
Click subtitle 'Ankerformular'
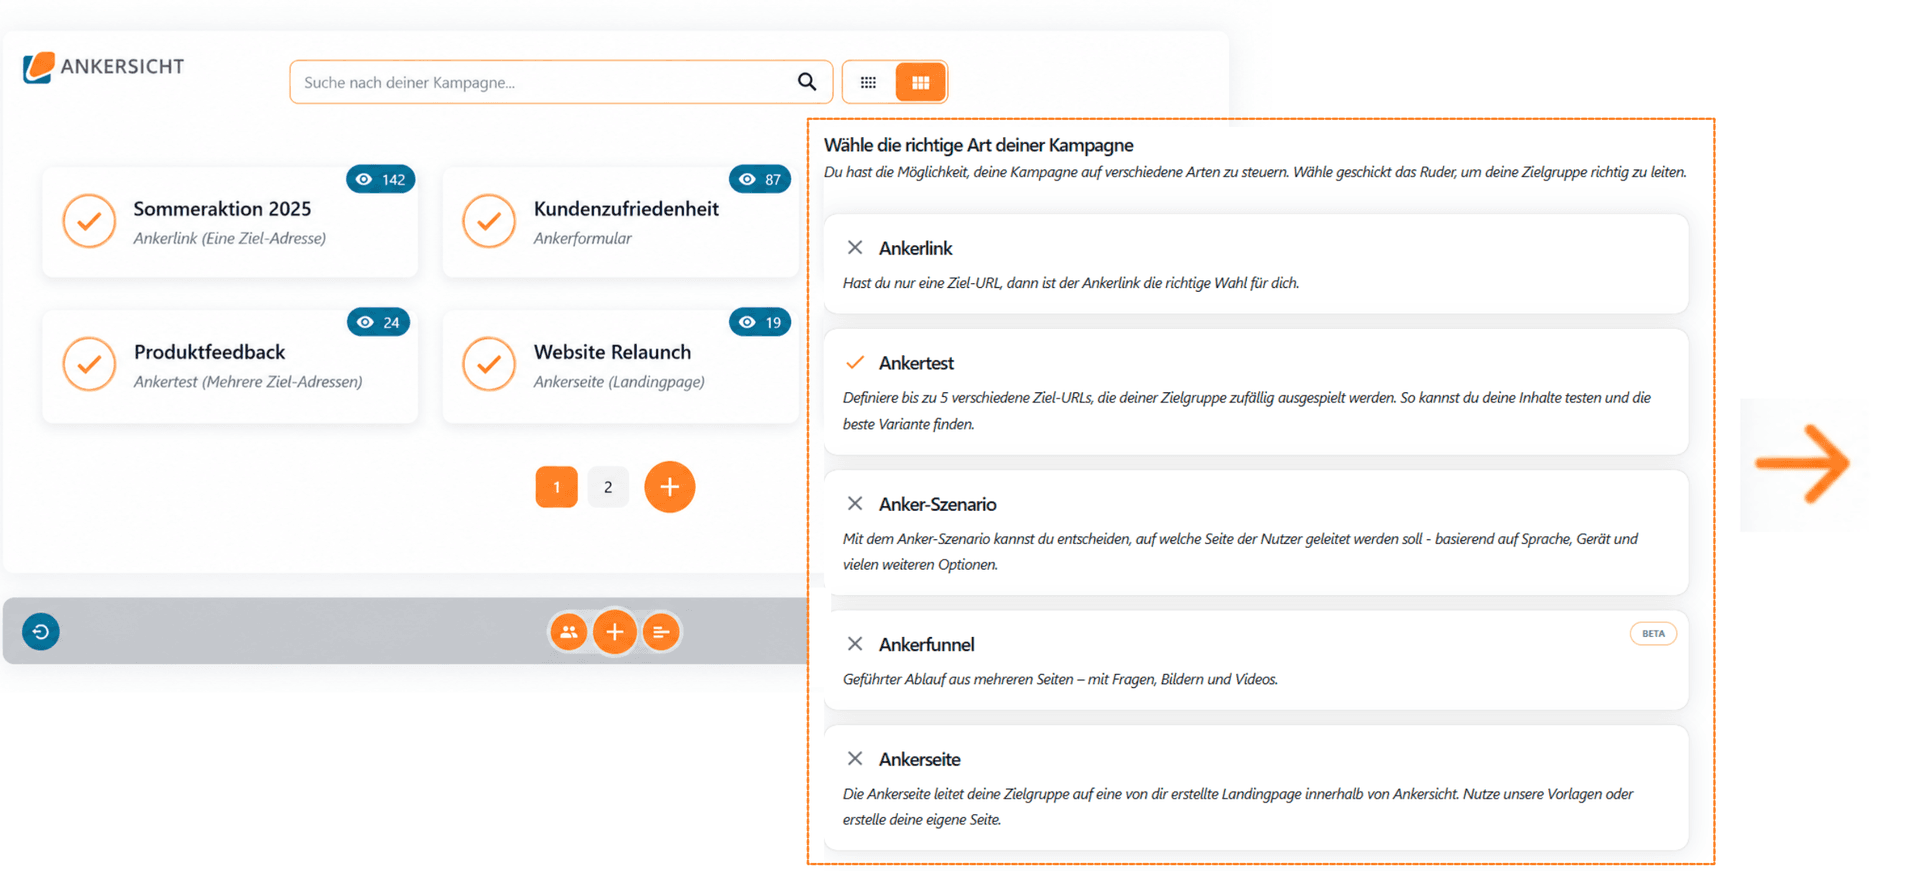[x=582, y=238]
